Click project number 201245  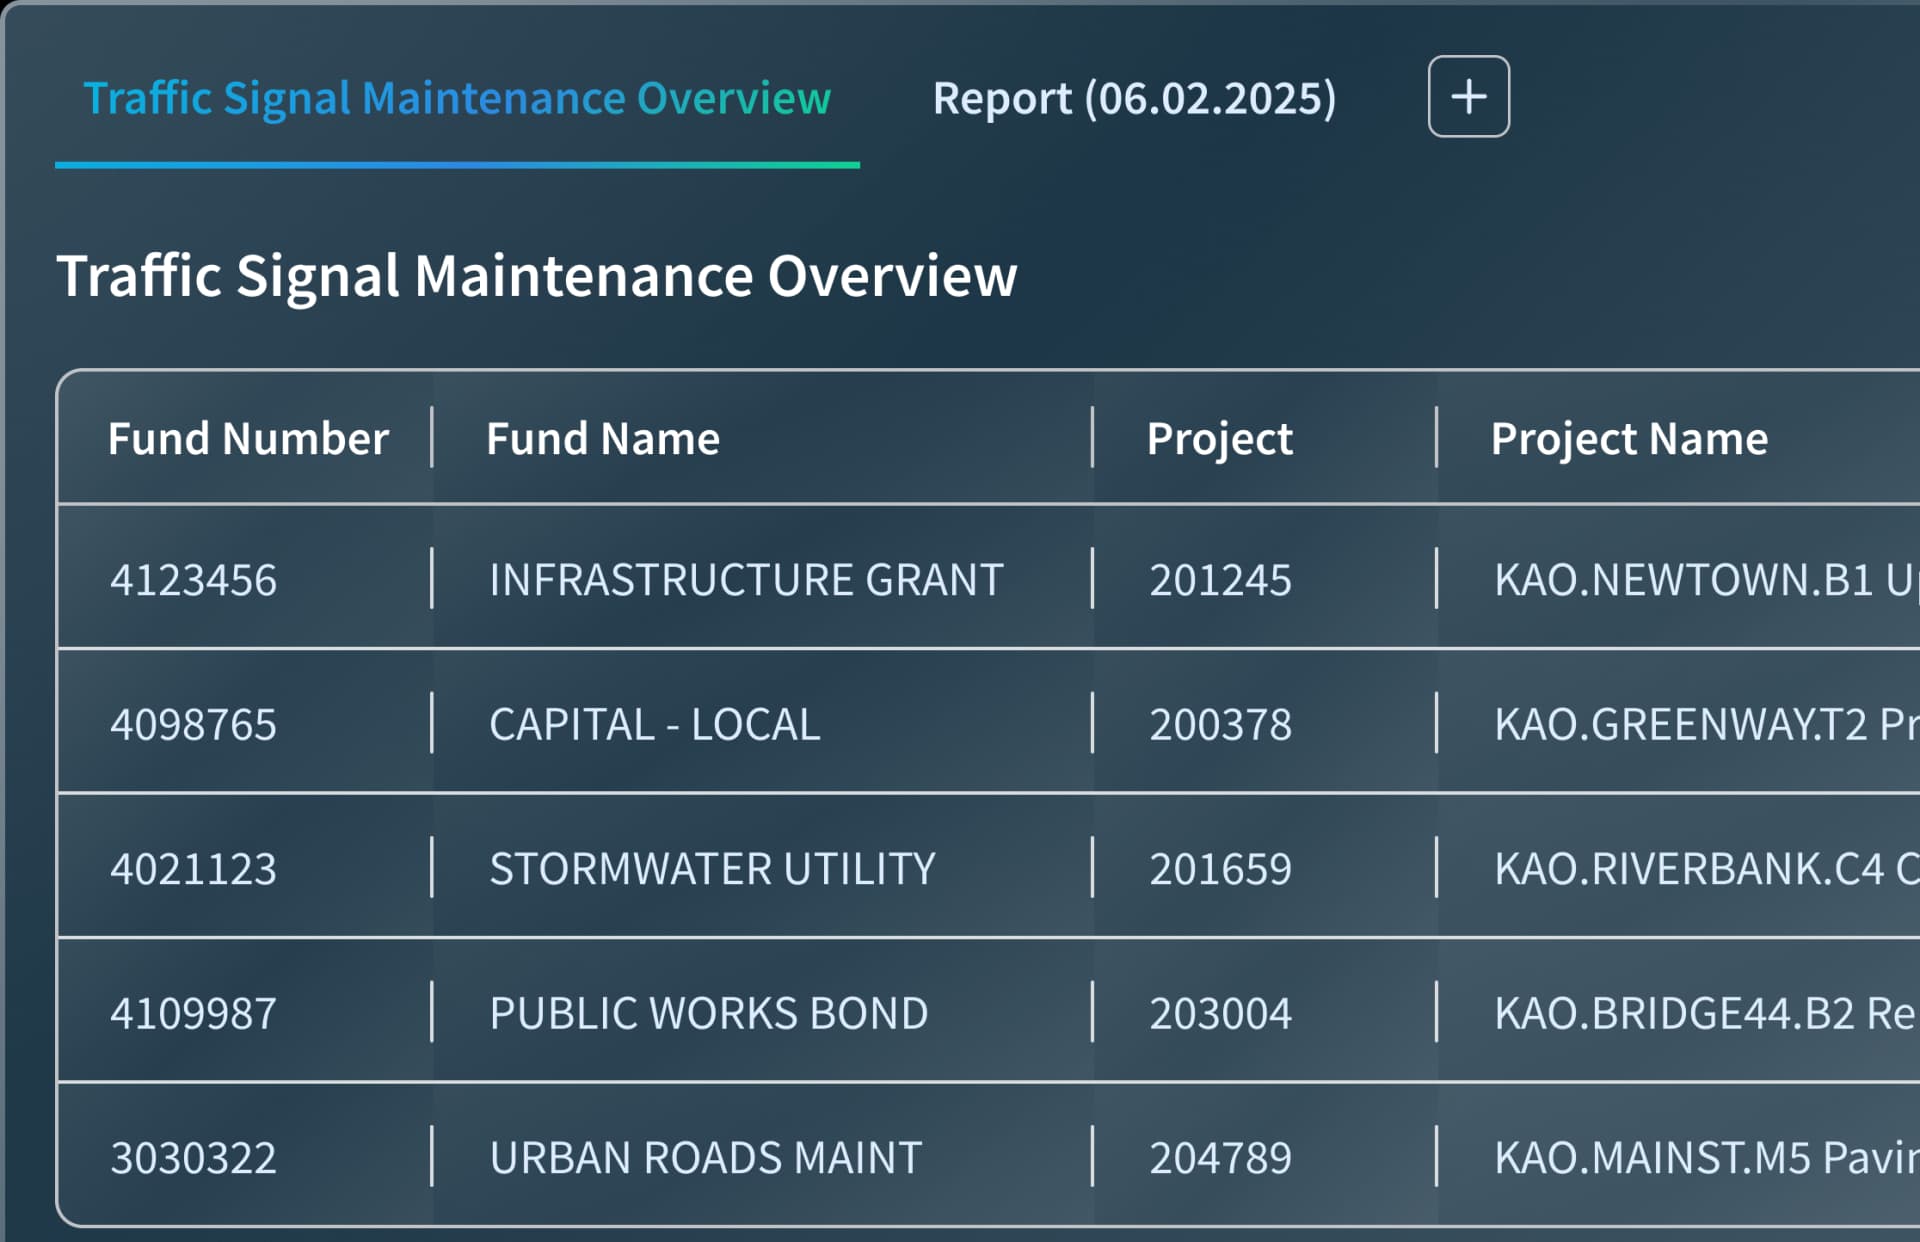click(1220, 580)
